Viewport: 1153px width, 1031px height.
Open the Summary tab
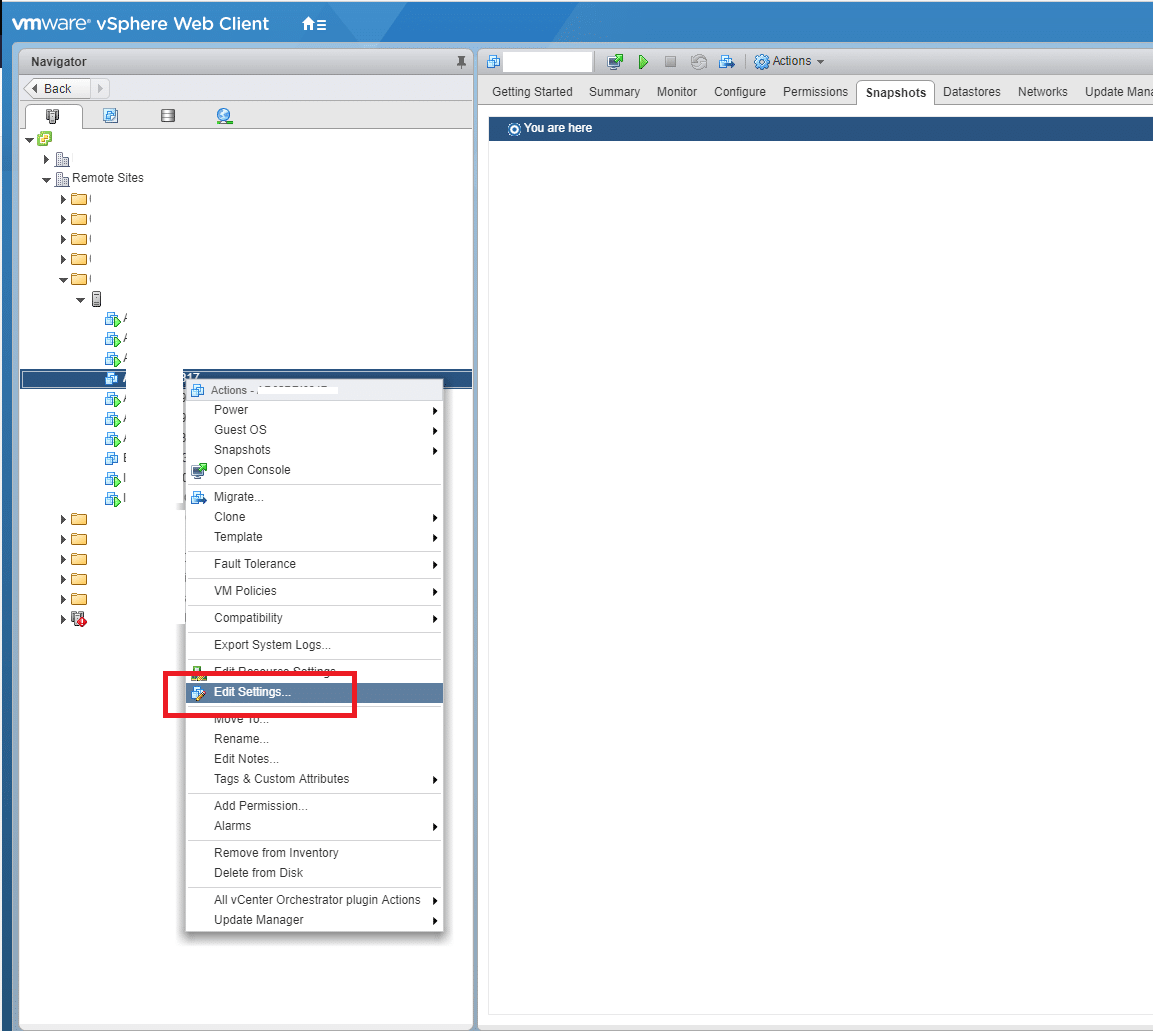click(614, 92)
